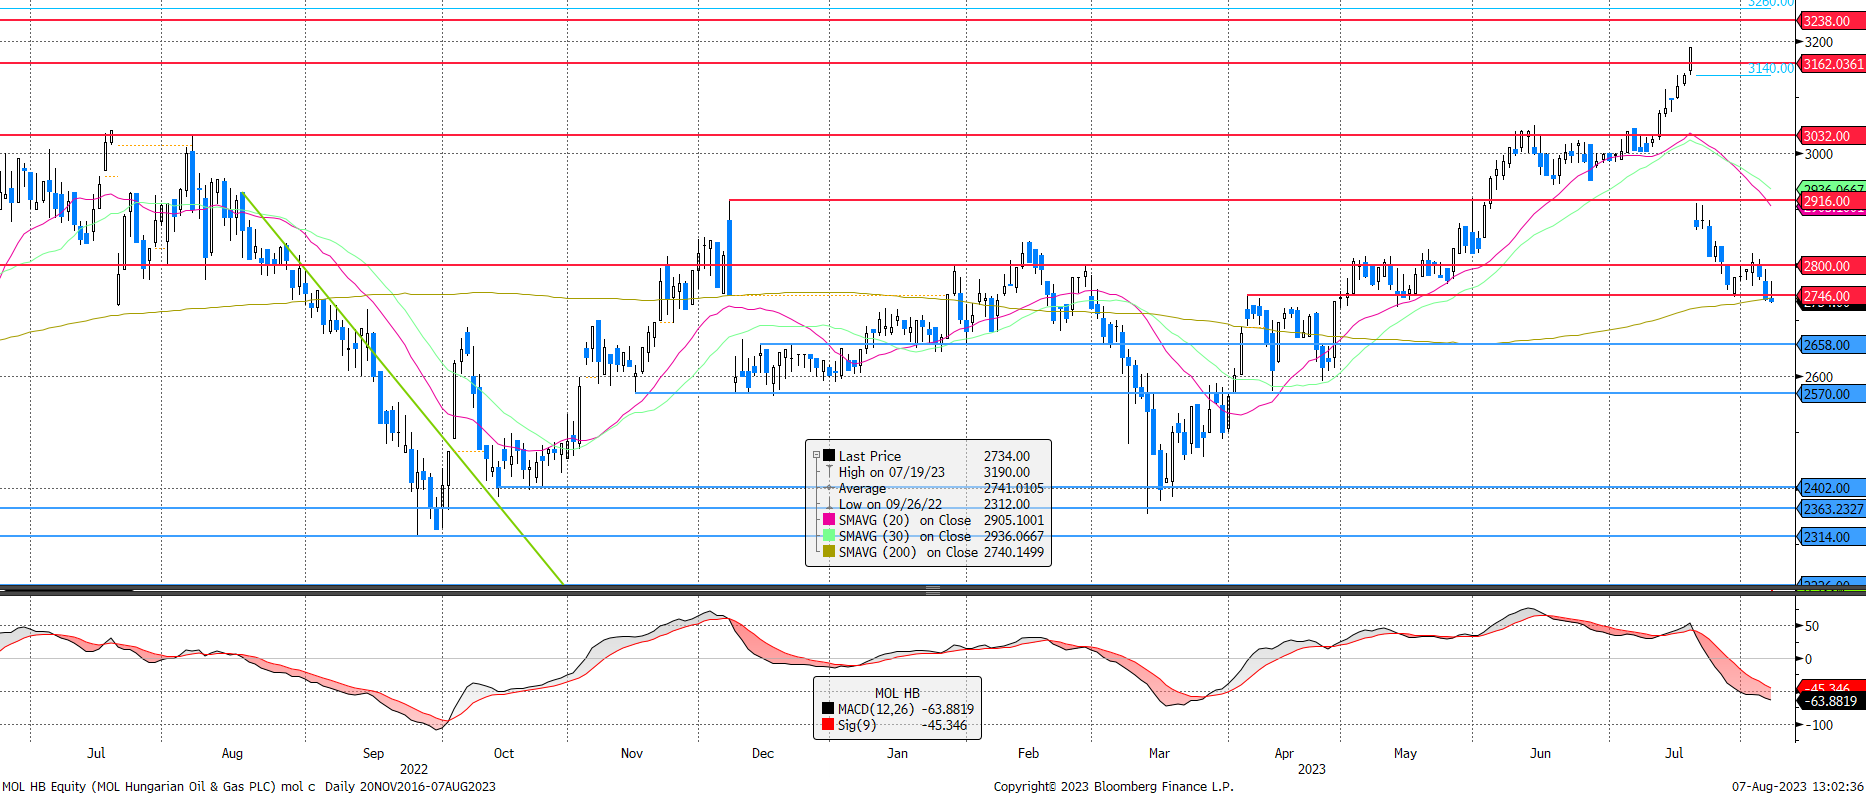Click the Low marker icon in legend
Image resolution: width=1866 pixels, height=795 pixels.
pyautogui.click(x=829, y=503)
